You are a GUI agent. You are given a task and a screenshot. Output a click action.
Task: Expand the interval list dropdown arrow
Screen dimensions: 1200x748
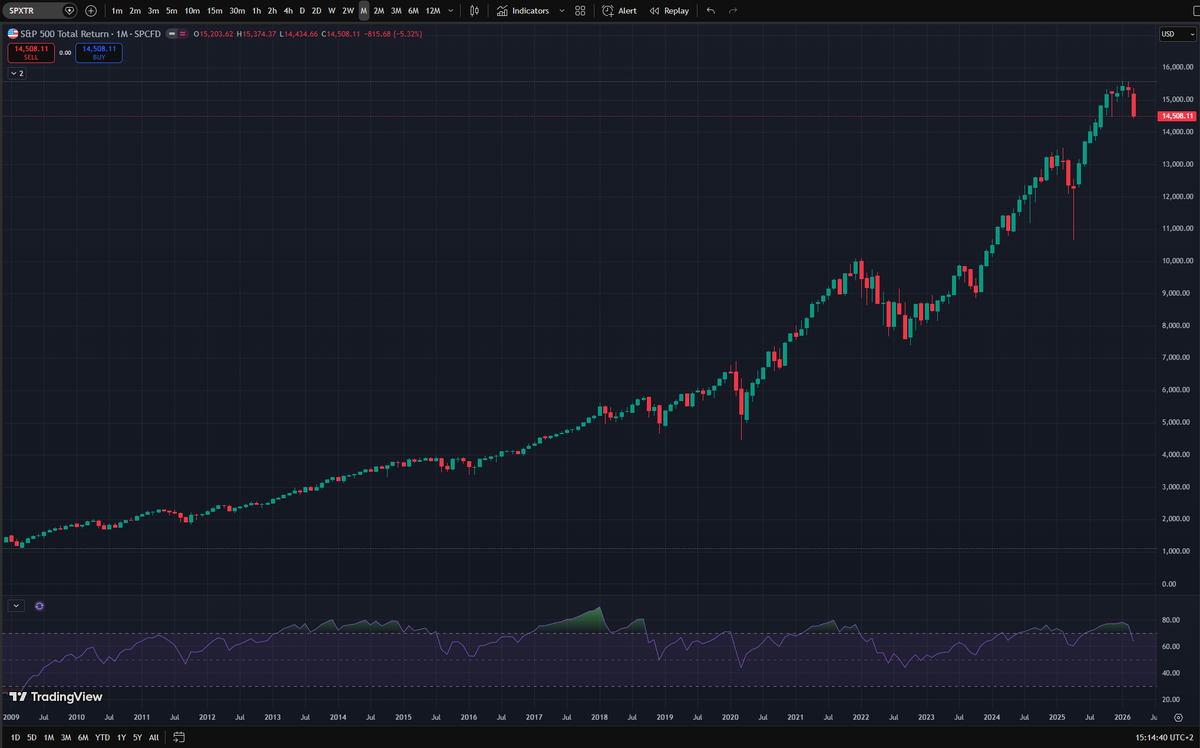(452, 10)
